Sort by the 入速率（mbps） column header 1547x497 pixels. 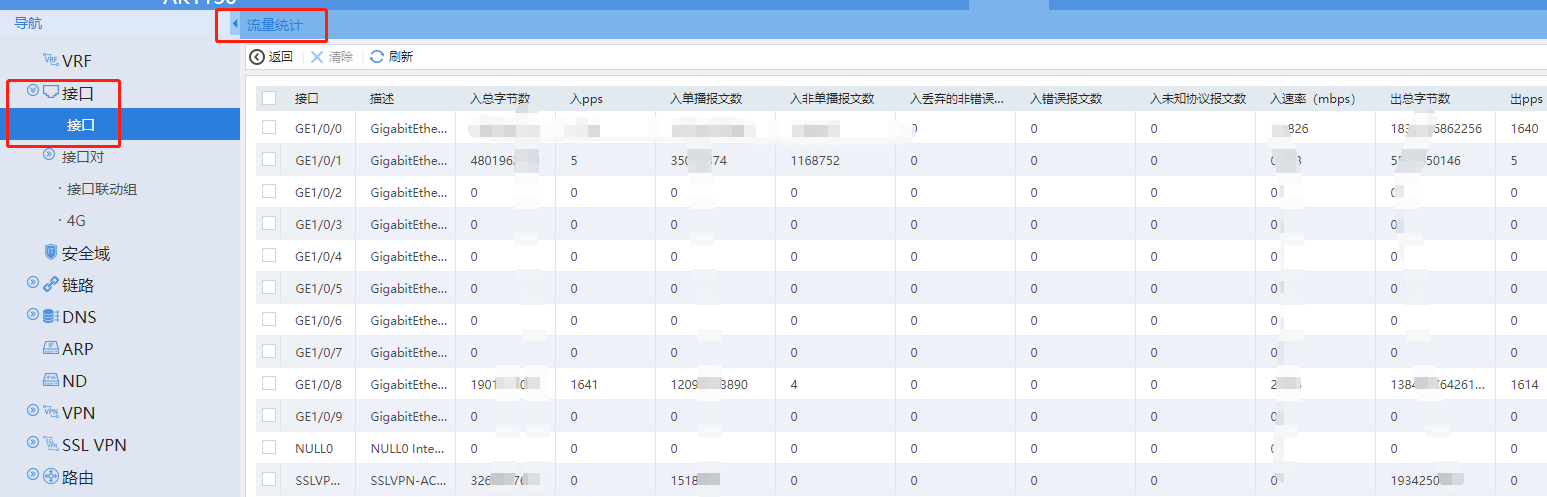point(1312,99)
